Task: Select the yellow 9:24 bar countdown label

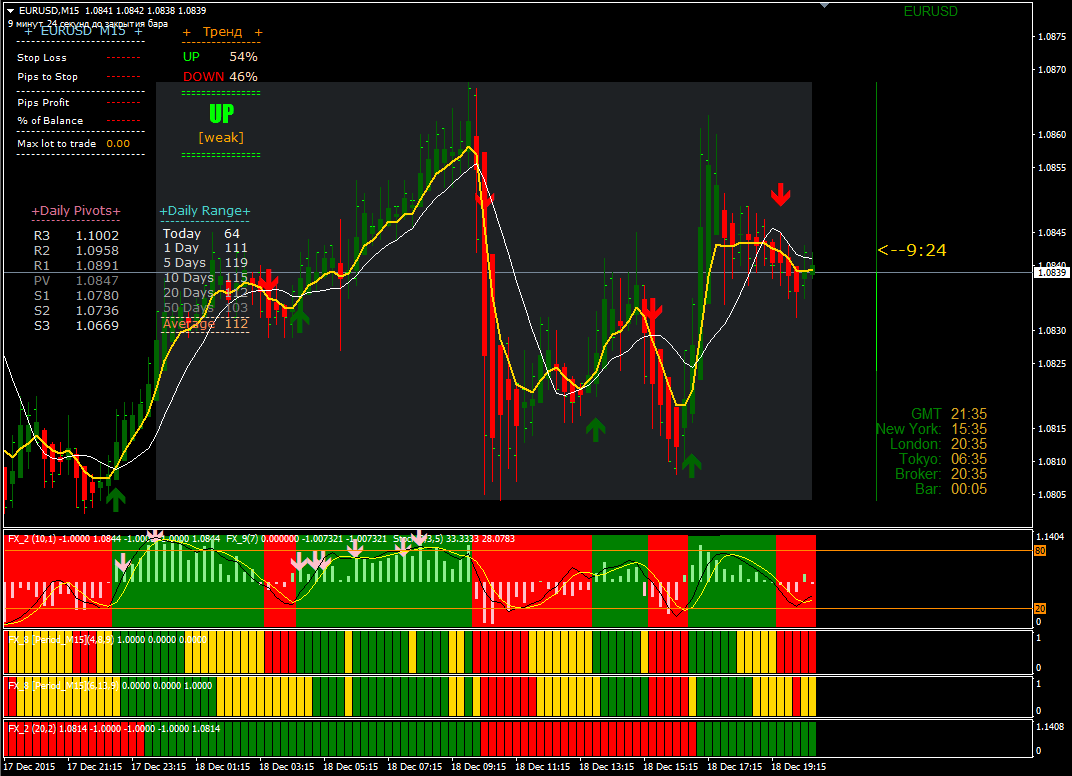Action: point(912,250)
